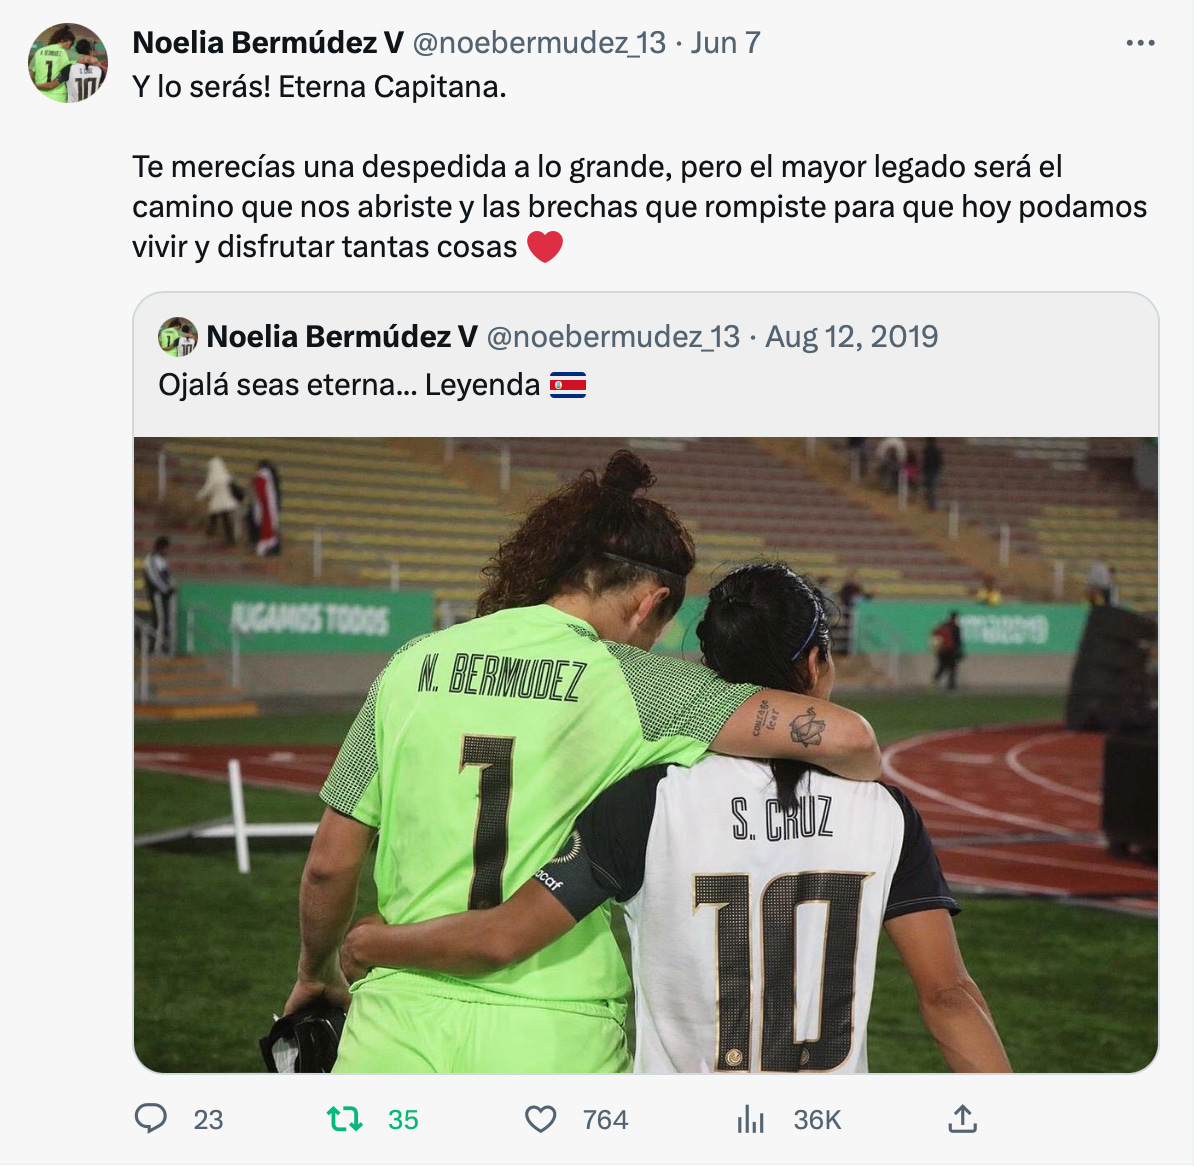Image resolution: width=1194 pixels, height=1166 pixels.
Task: Open the Jun 7 timestamp link
Action: tap(726, 43)
